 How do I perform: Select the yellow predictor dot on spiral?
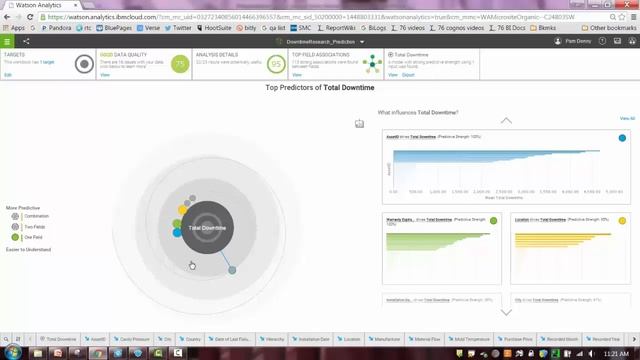(182, 210)
